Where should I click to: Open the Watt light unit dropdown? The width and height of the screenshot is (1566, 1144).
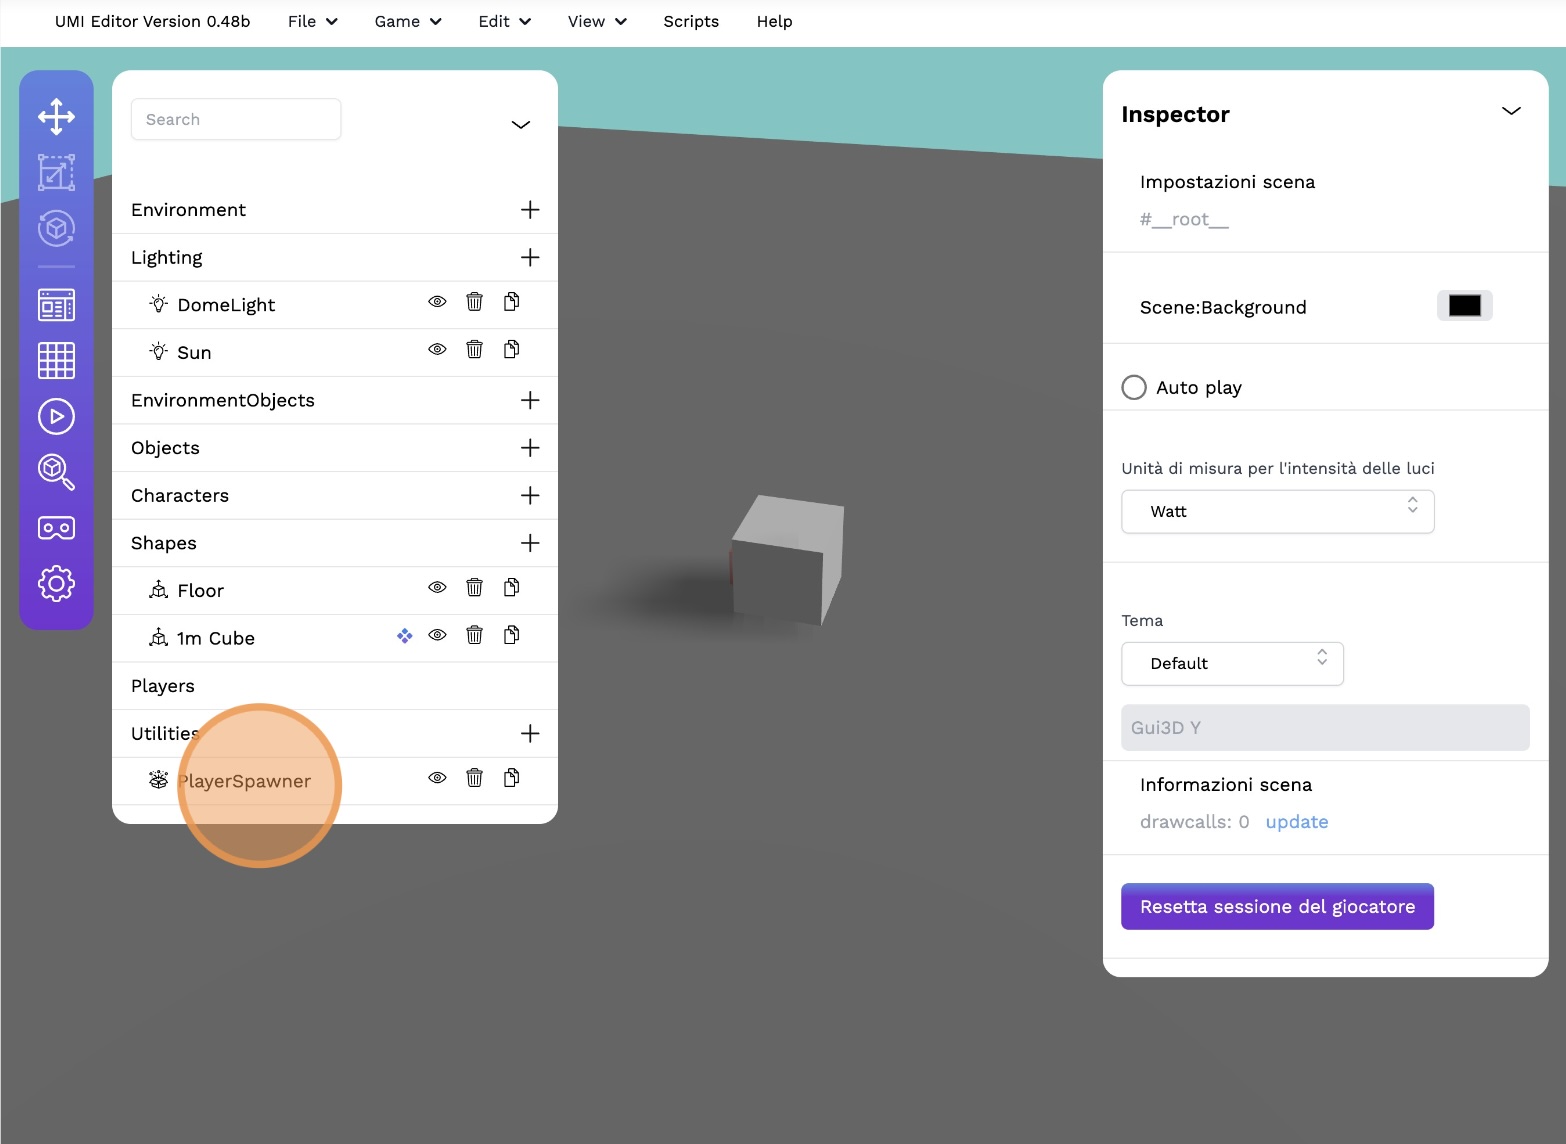[x=1277, y=511]
